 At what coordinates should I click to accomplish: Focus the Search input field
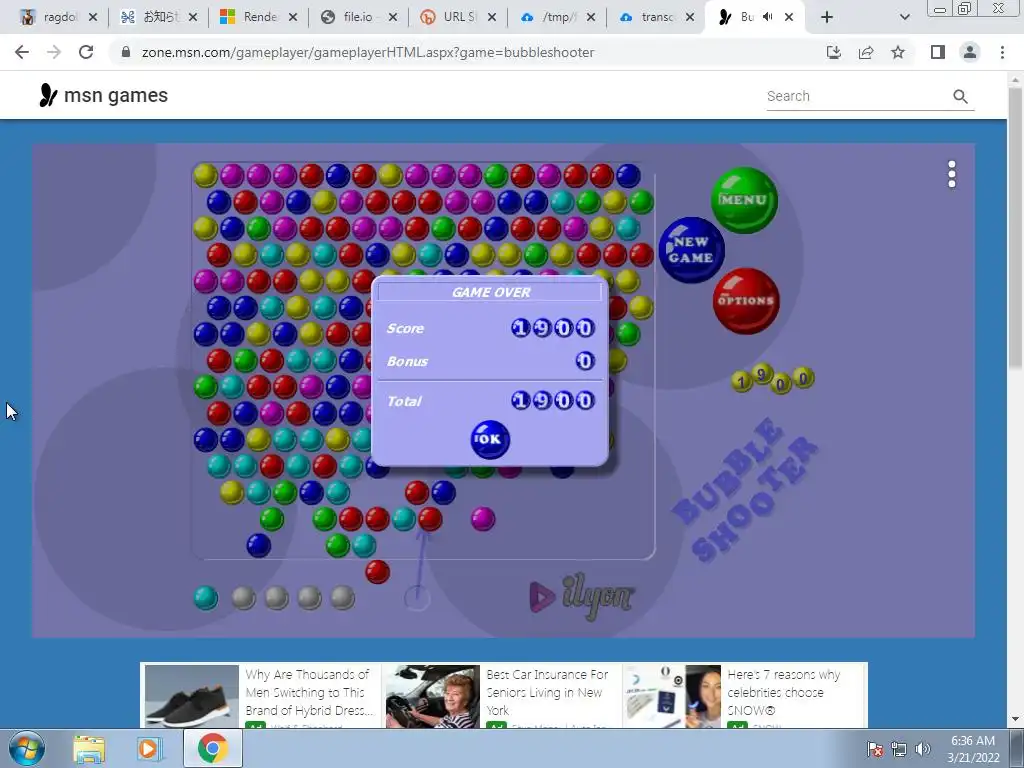click(x=857, y=96)
